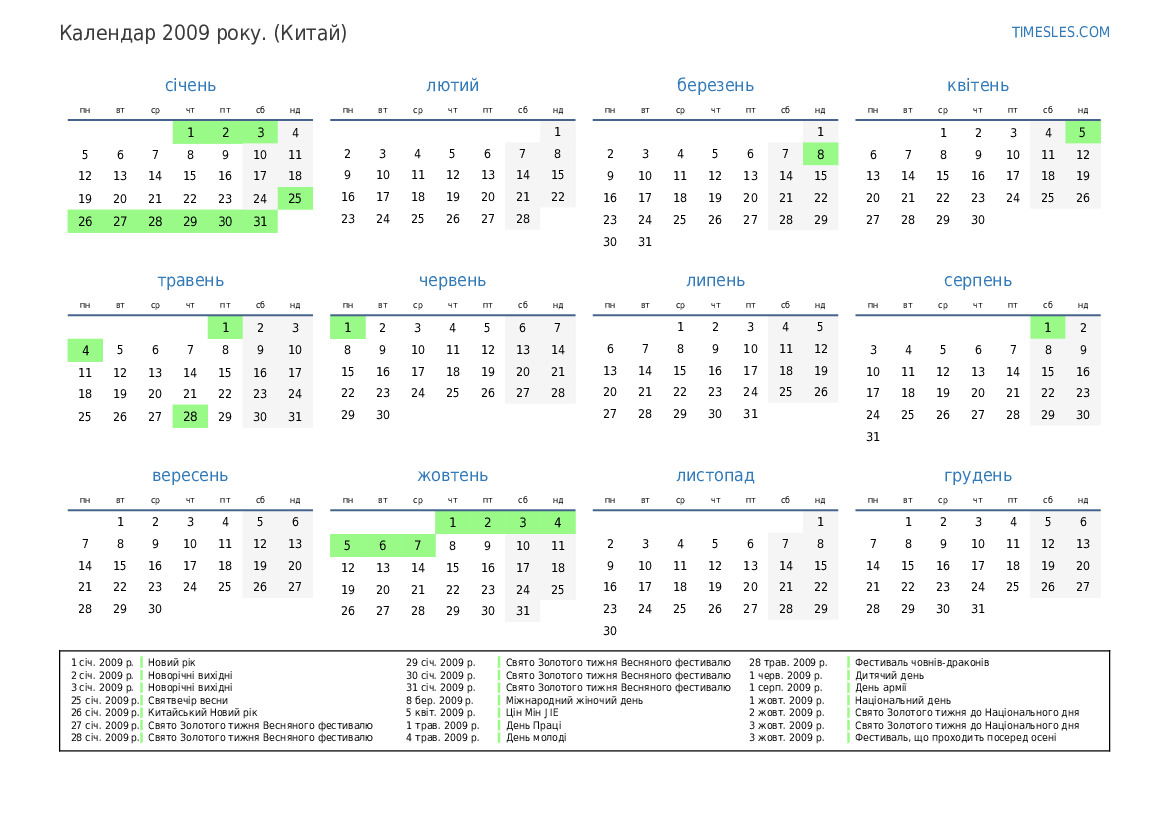
Task: Click the Календар 2009 року page title
Action: tap(203, 33)
